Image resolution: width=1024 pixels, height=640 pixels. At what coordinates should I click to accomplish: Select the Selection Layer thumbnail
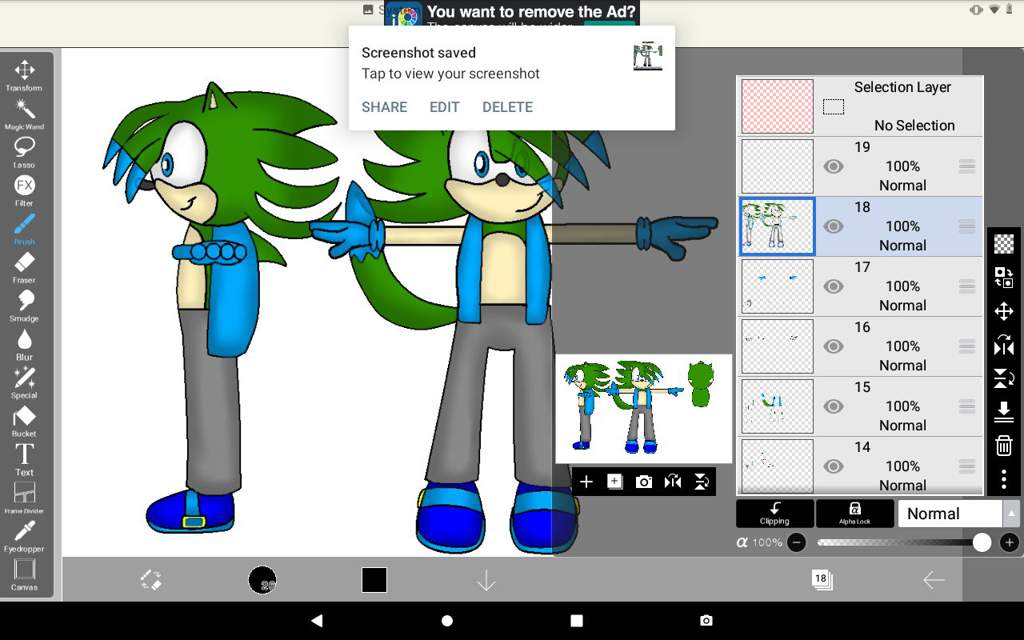777,106
